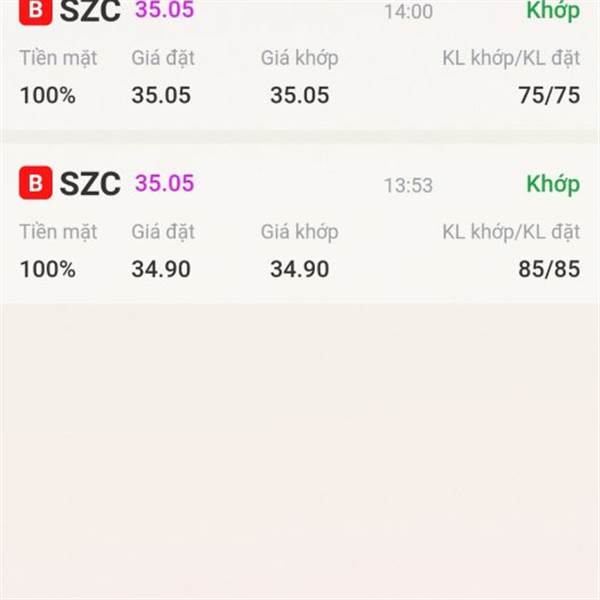Image resolution: width=600 pixels, height=600 pixels.
Task: Open the SZC ticker on the 14:00 order
Action: (90, 10)
